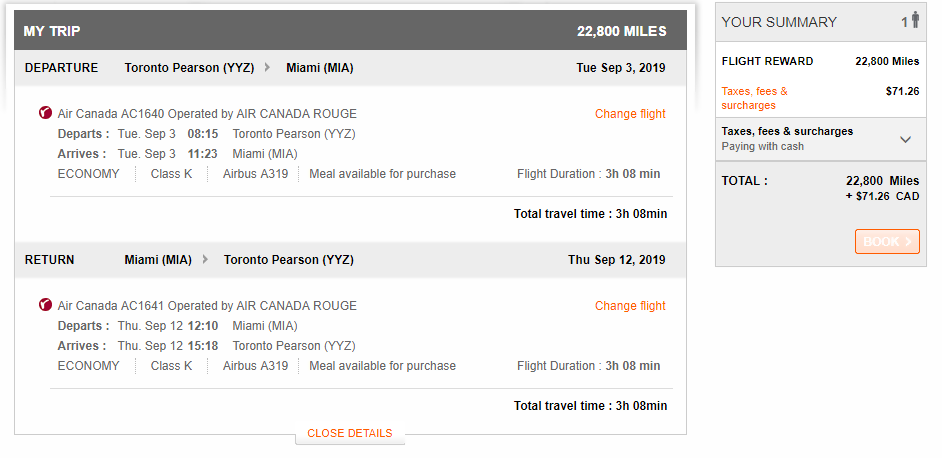This screenshot has height=458, width=942.
Task: Click the passenger icon in Your Summary
Action: [x=914, y=21]
